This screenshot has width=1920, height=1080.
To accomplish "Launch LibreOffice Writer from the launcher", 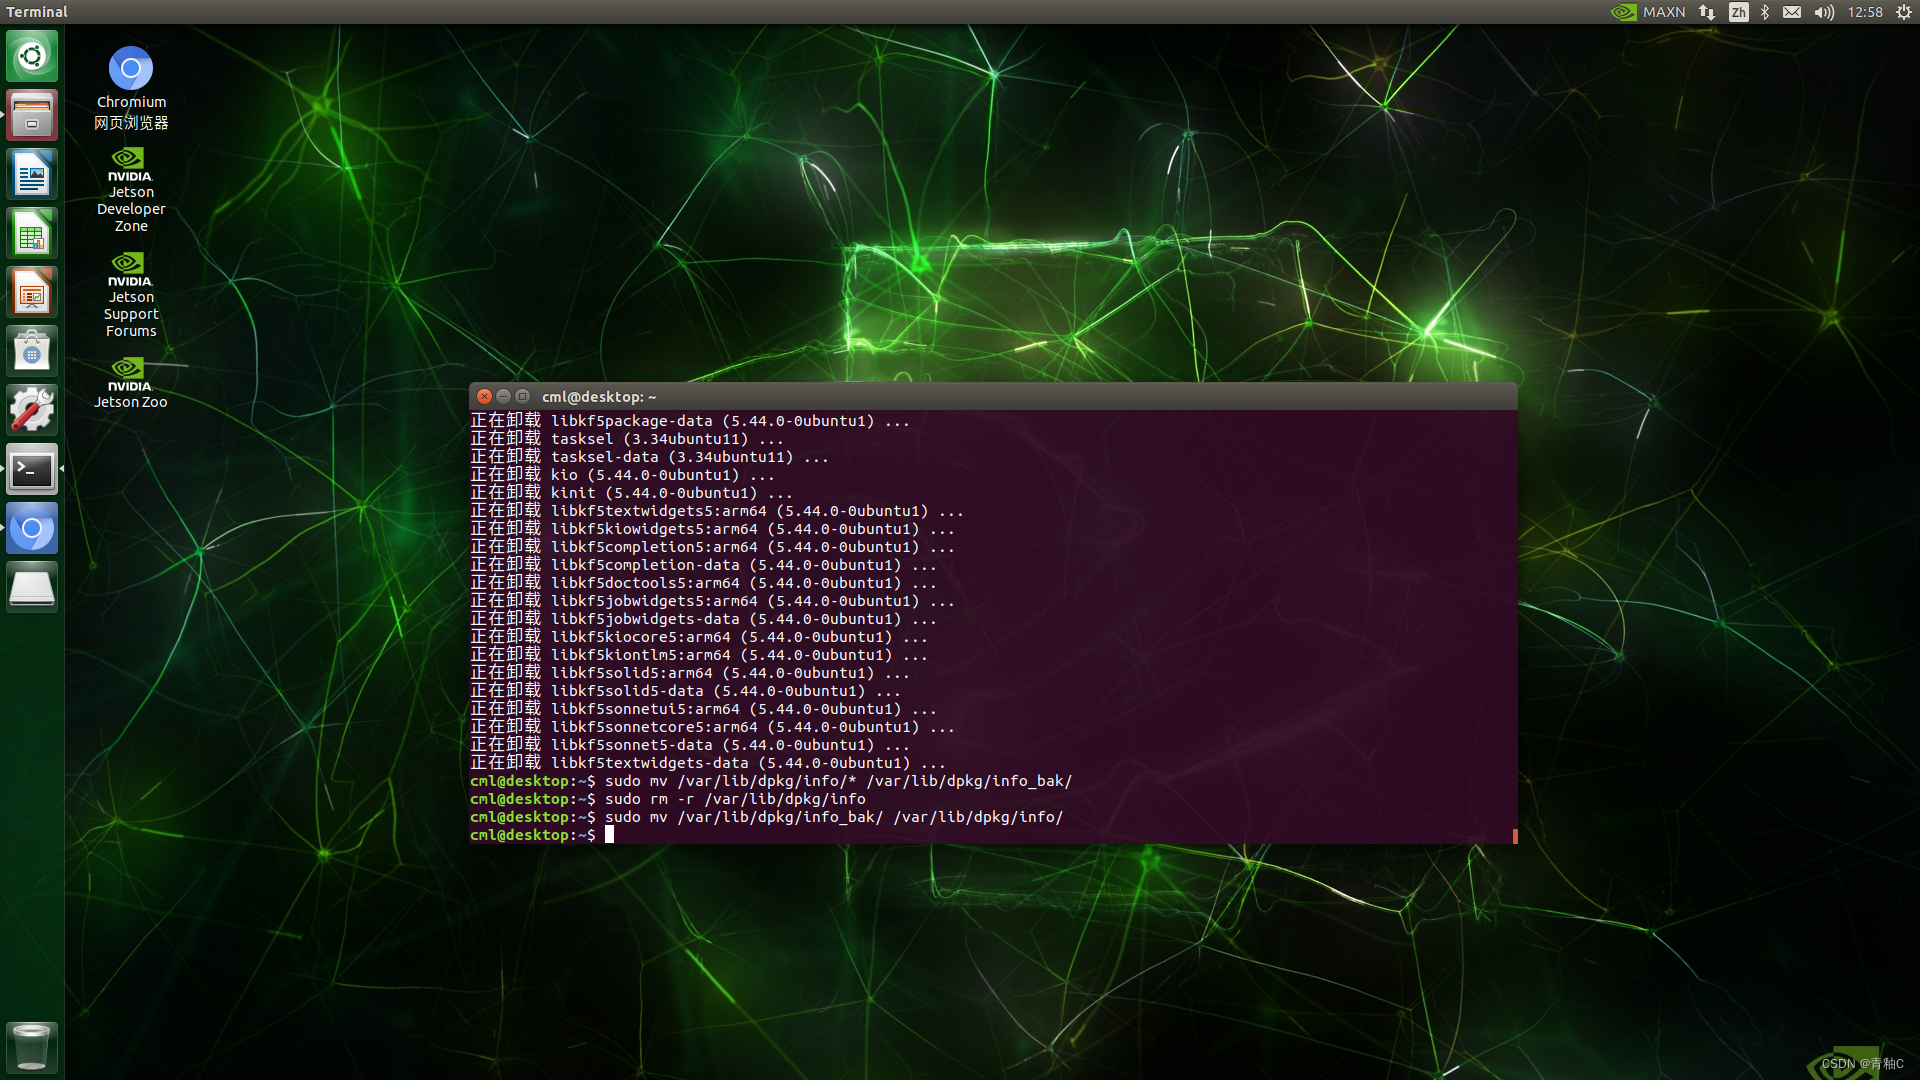I will click(32, 174).
